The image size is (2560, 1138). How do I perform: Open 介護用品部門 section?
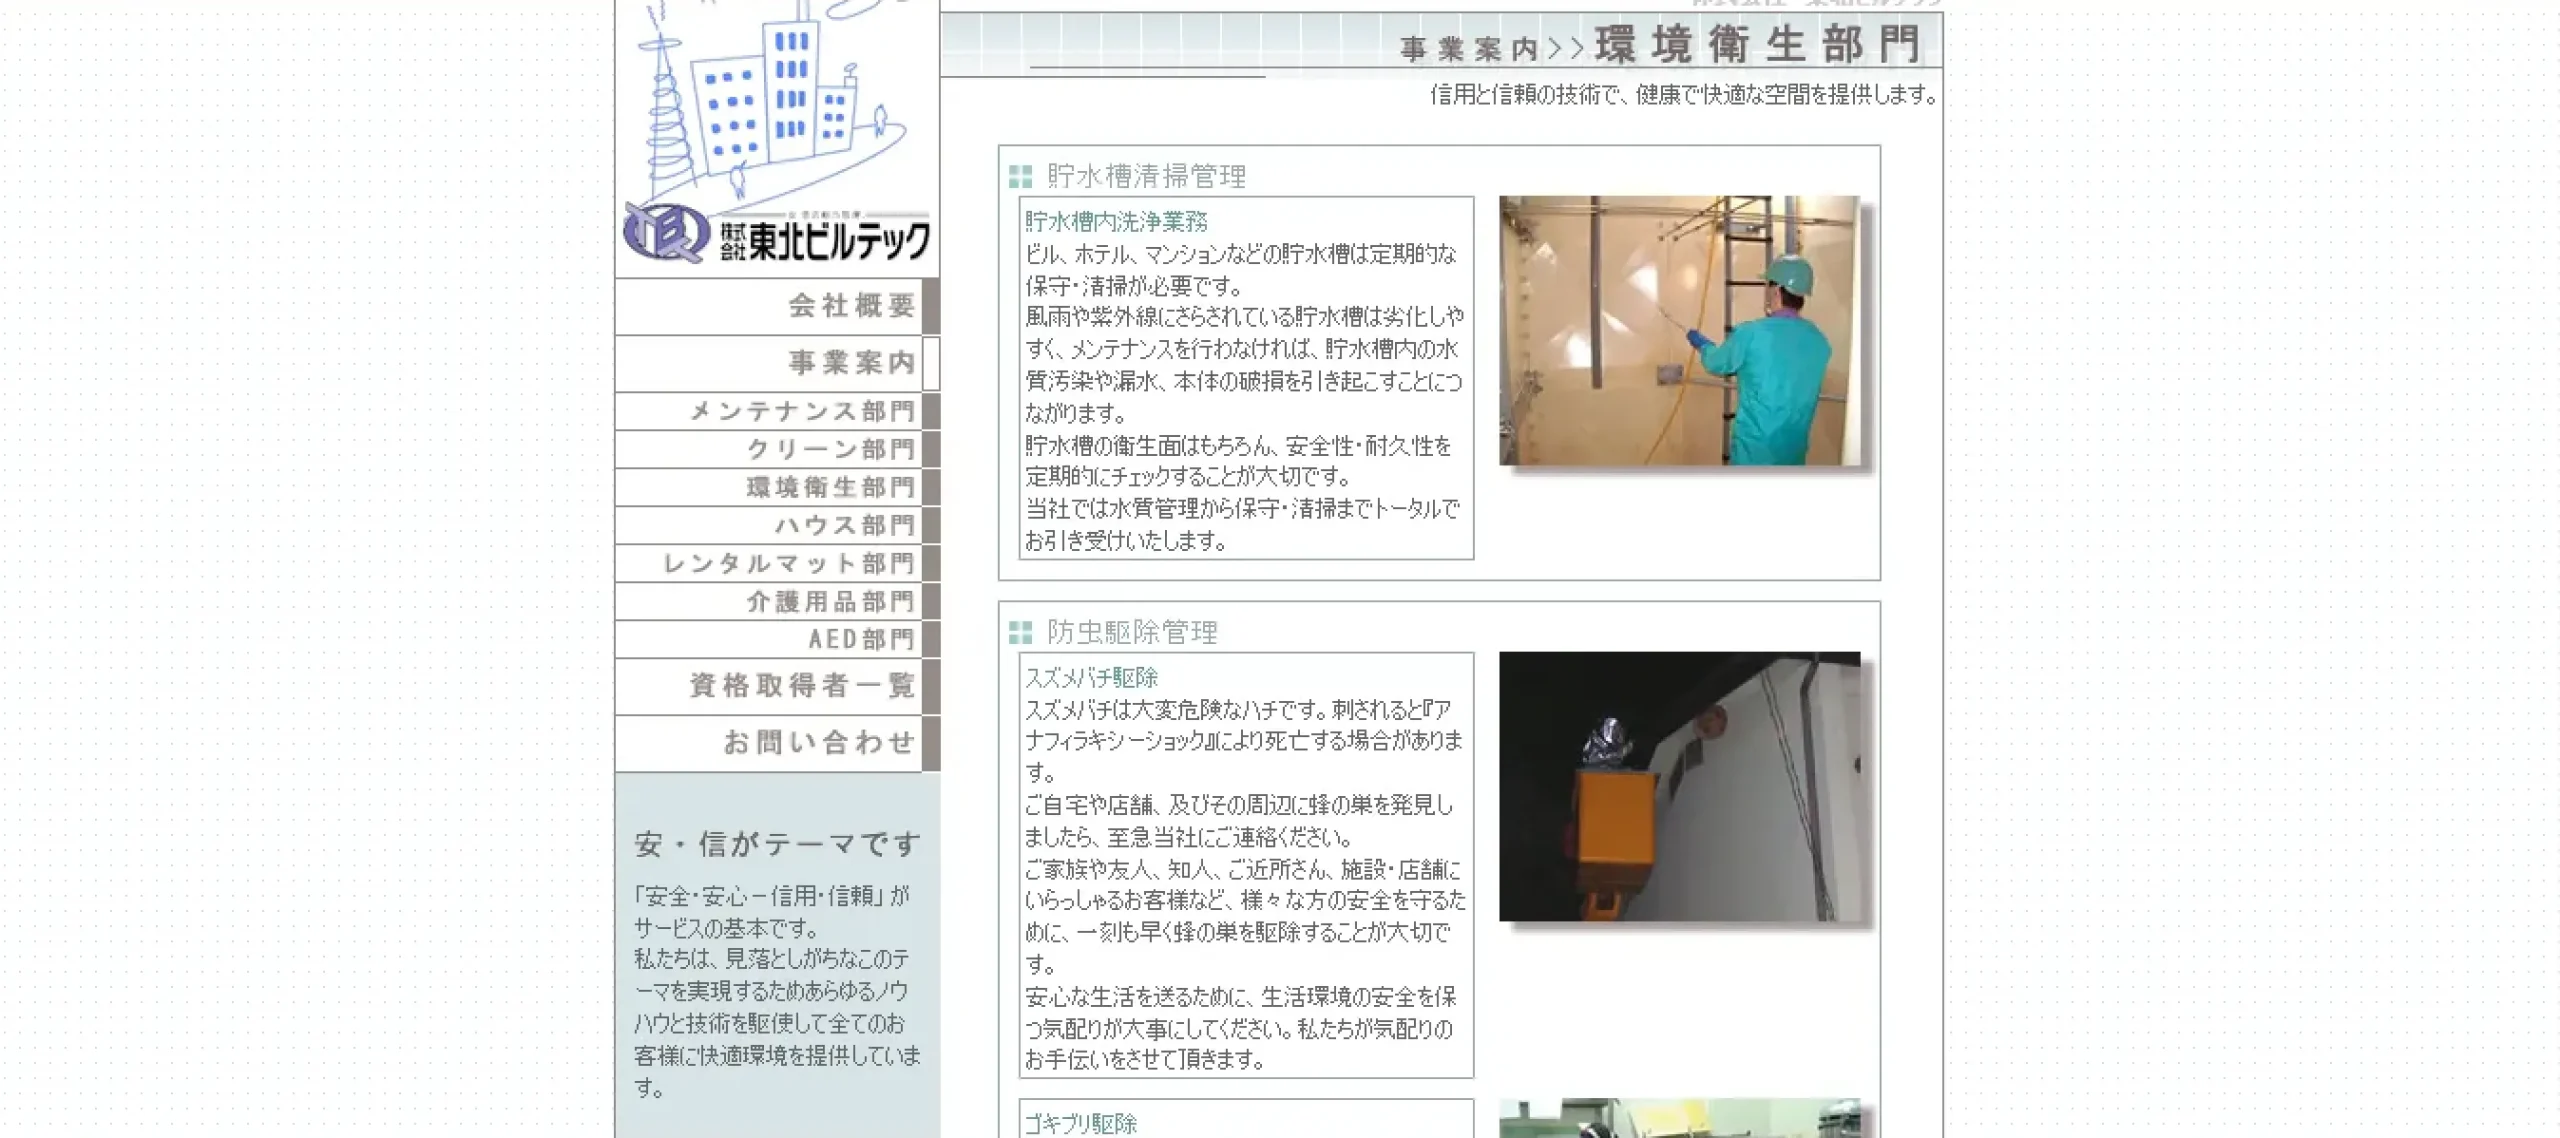click(777, 601)
